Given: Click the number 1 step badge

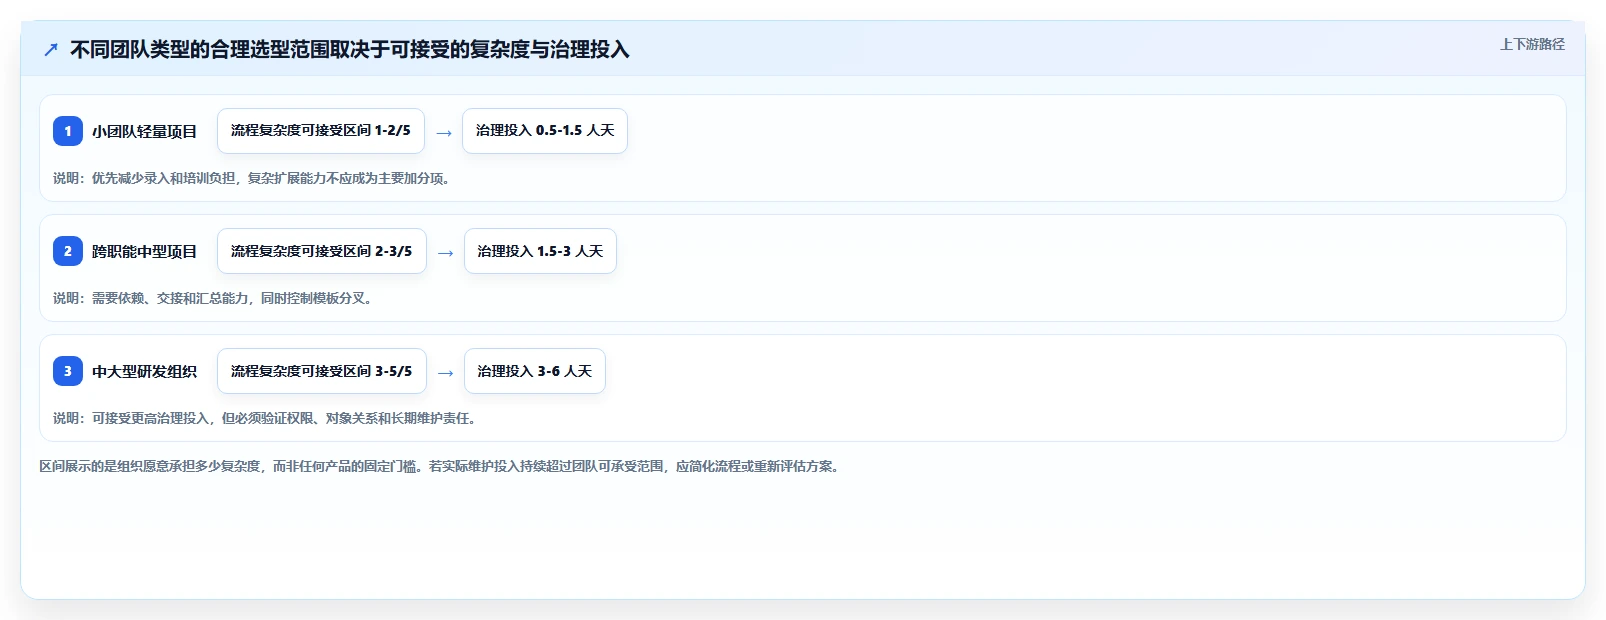Looking at the screenshot, I should [68, 131].
